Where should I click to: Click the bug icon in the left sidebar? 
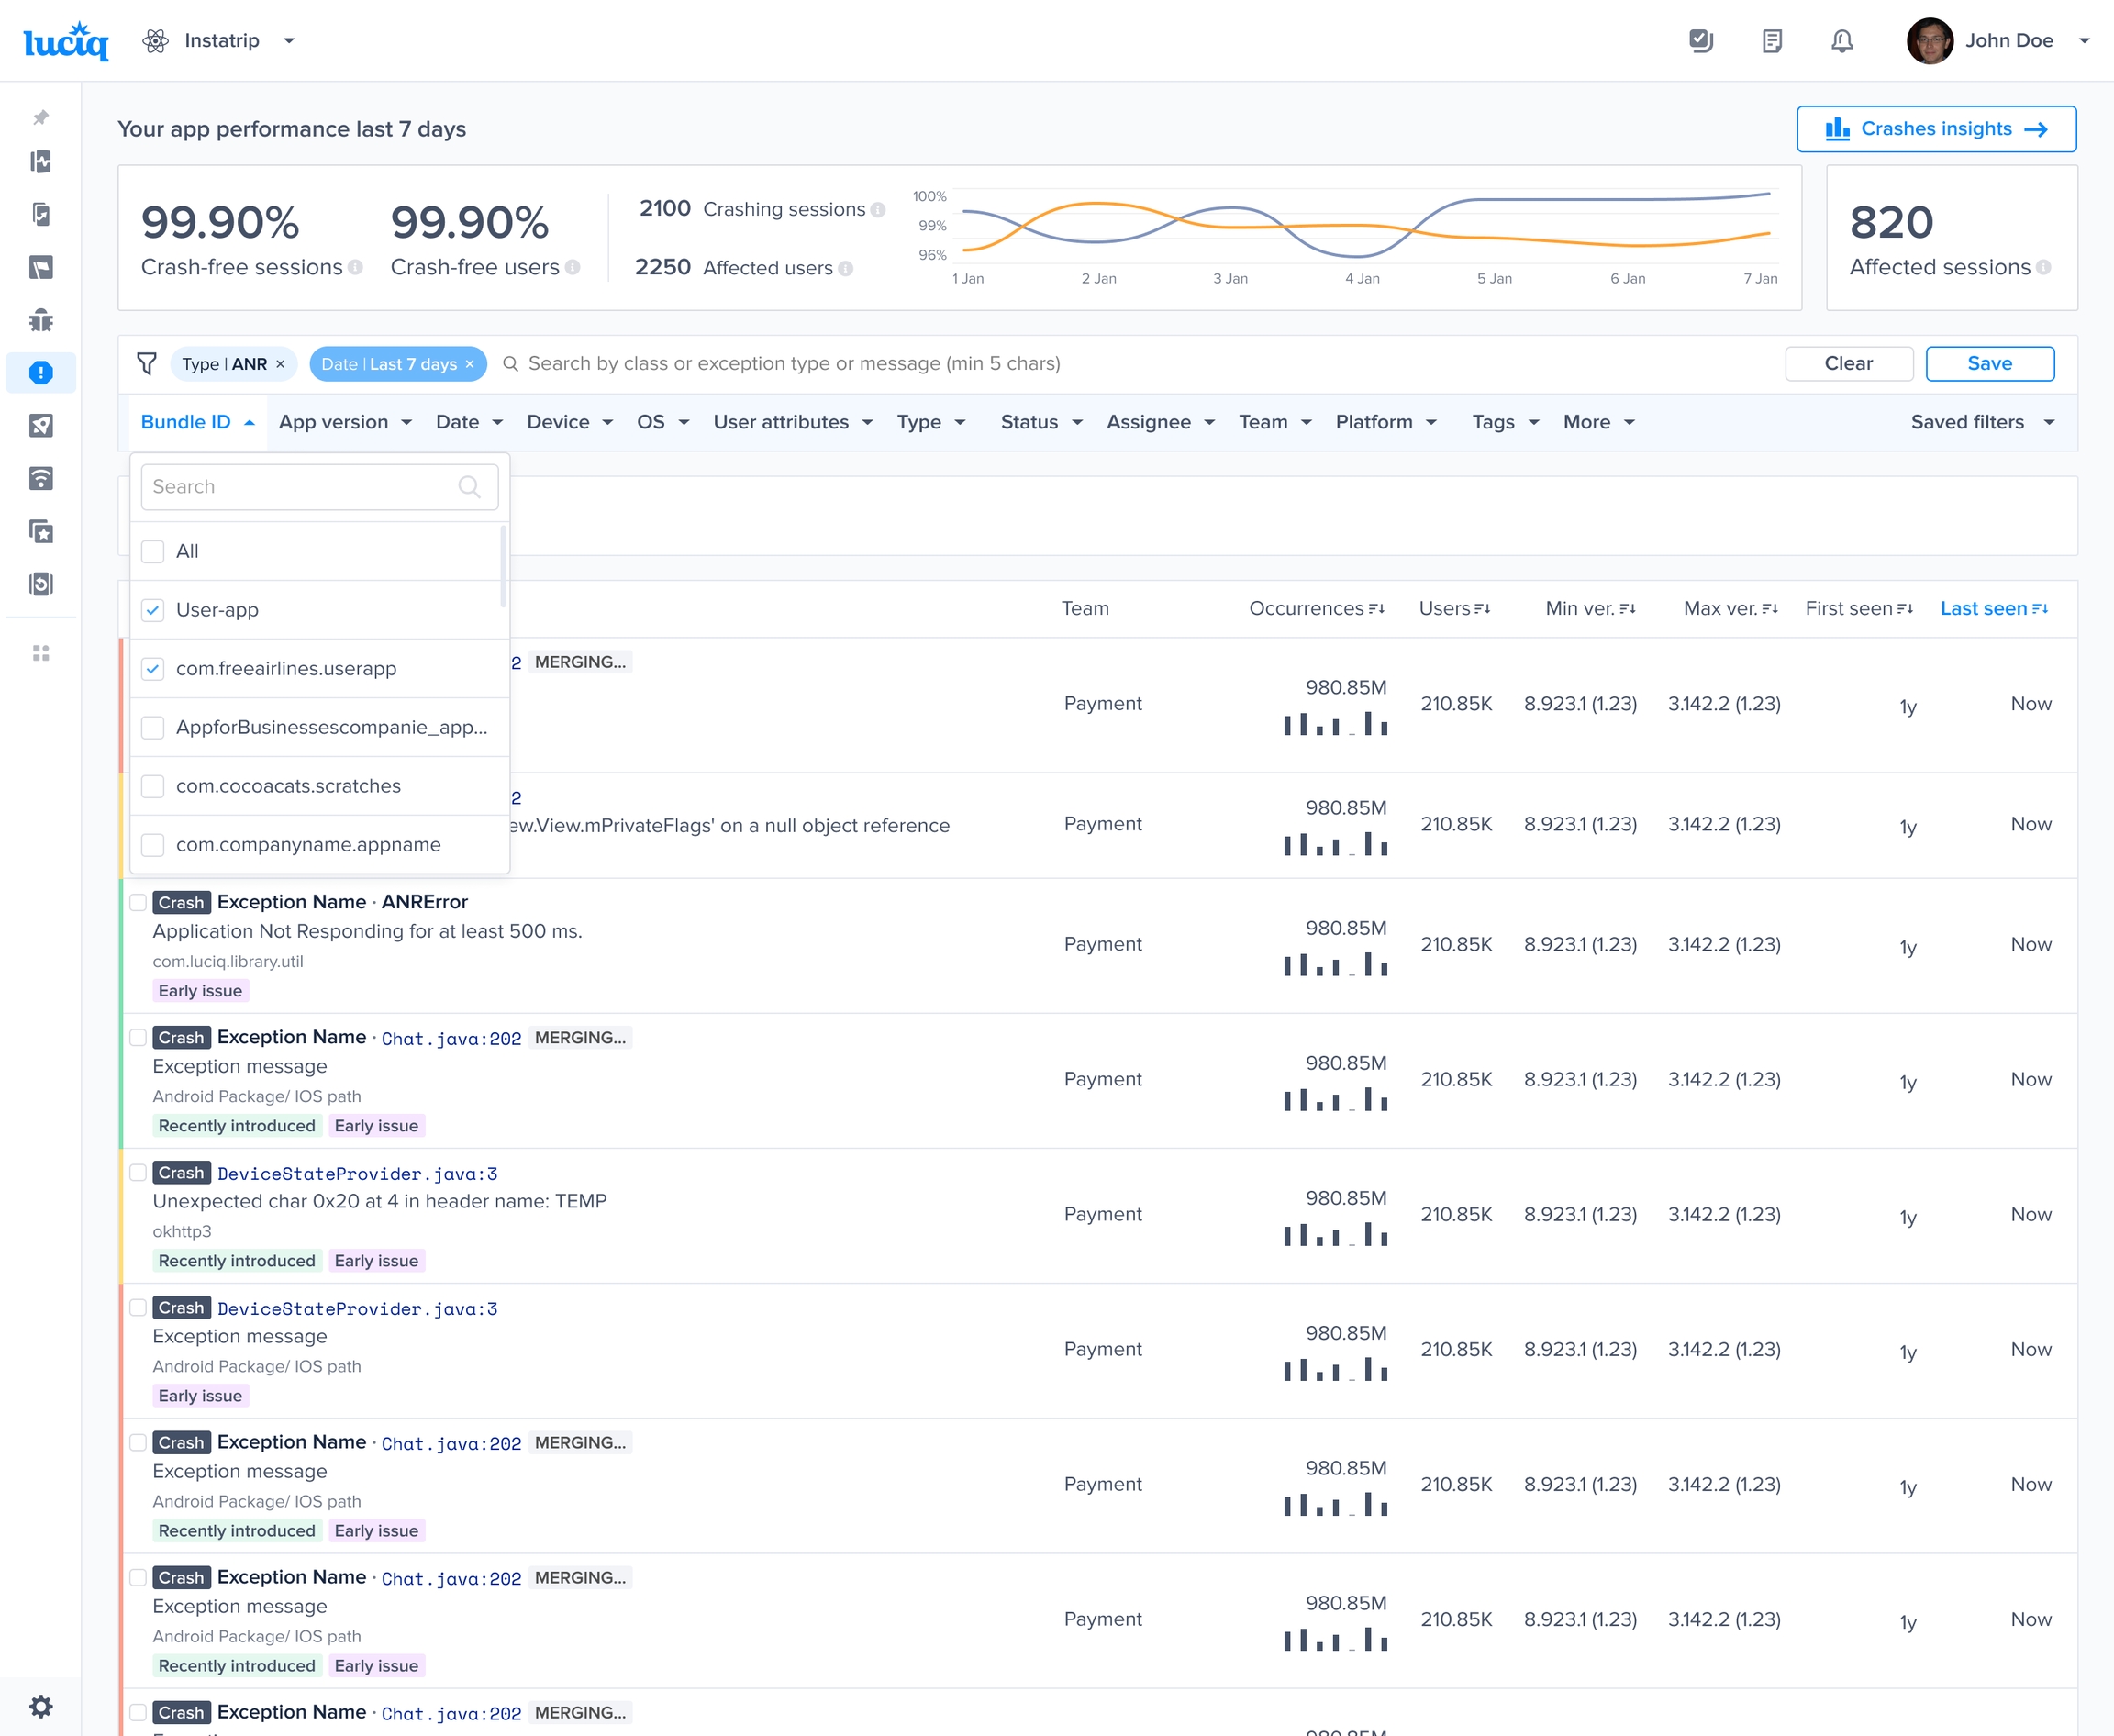coord(41,320)
